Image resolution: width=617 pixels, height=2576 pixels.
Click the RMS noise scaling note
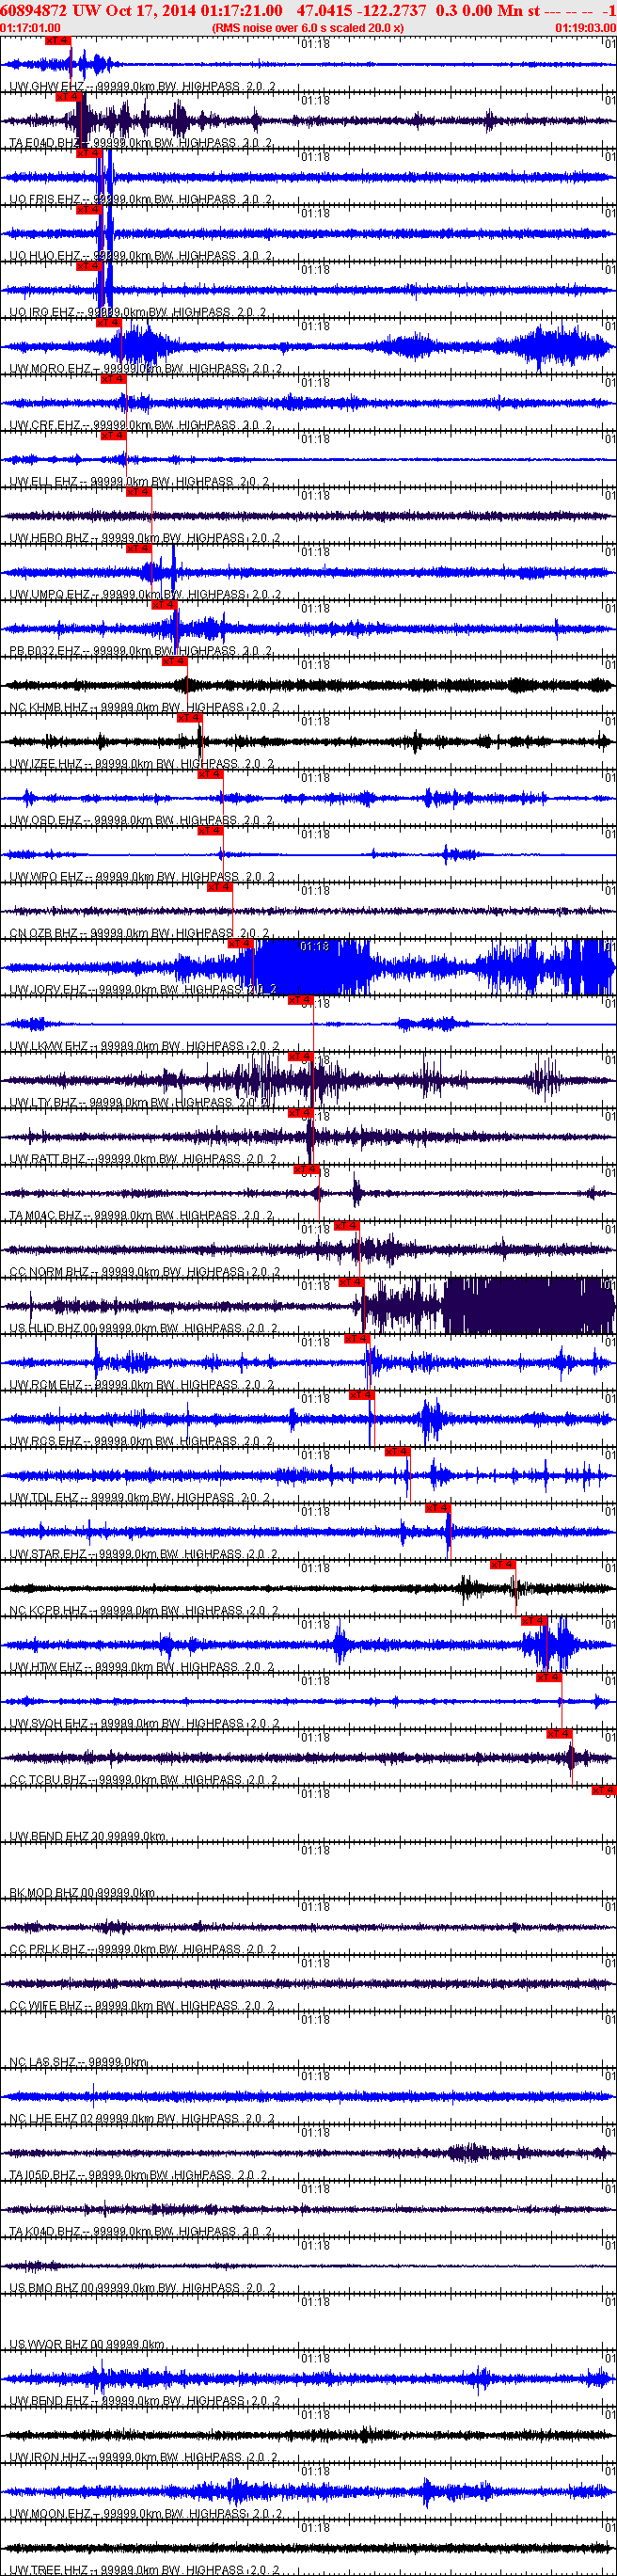308,28
